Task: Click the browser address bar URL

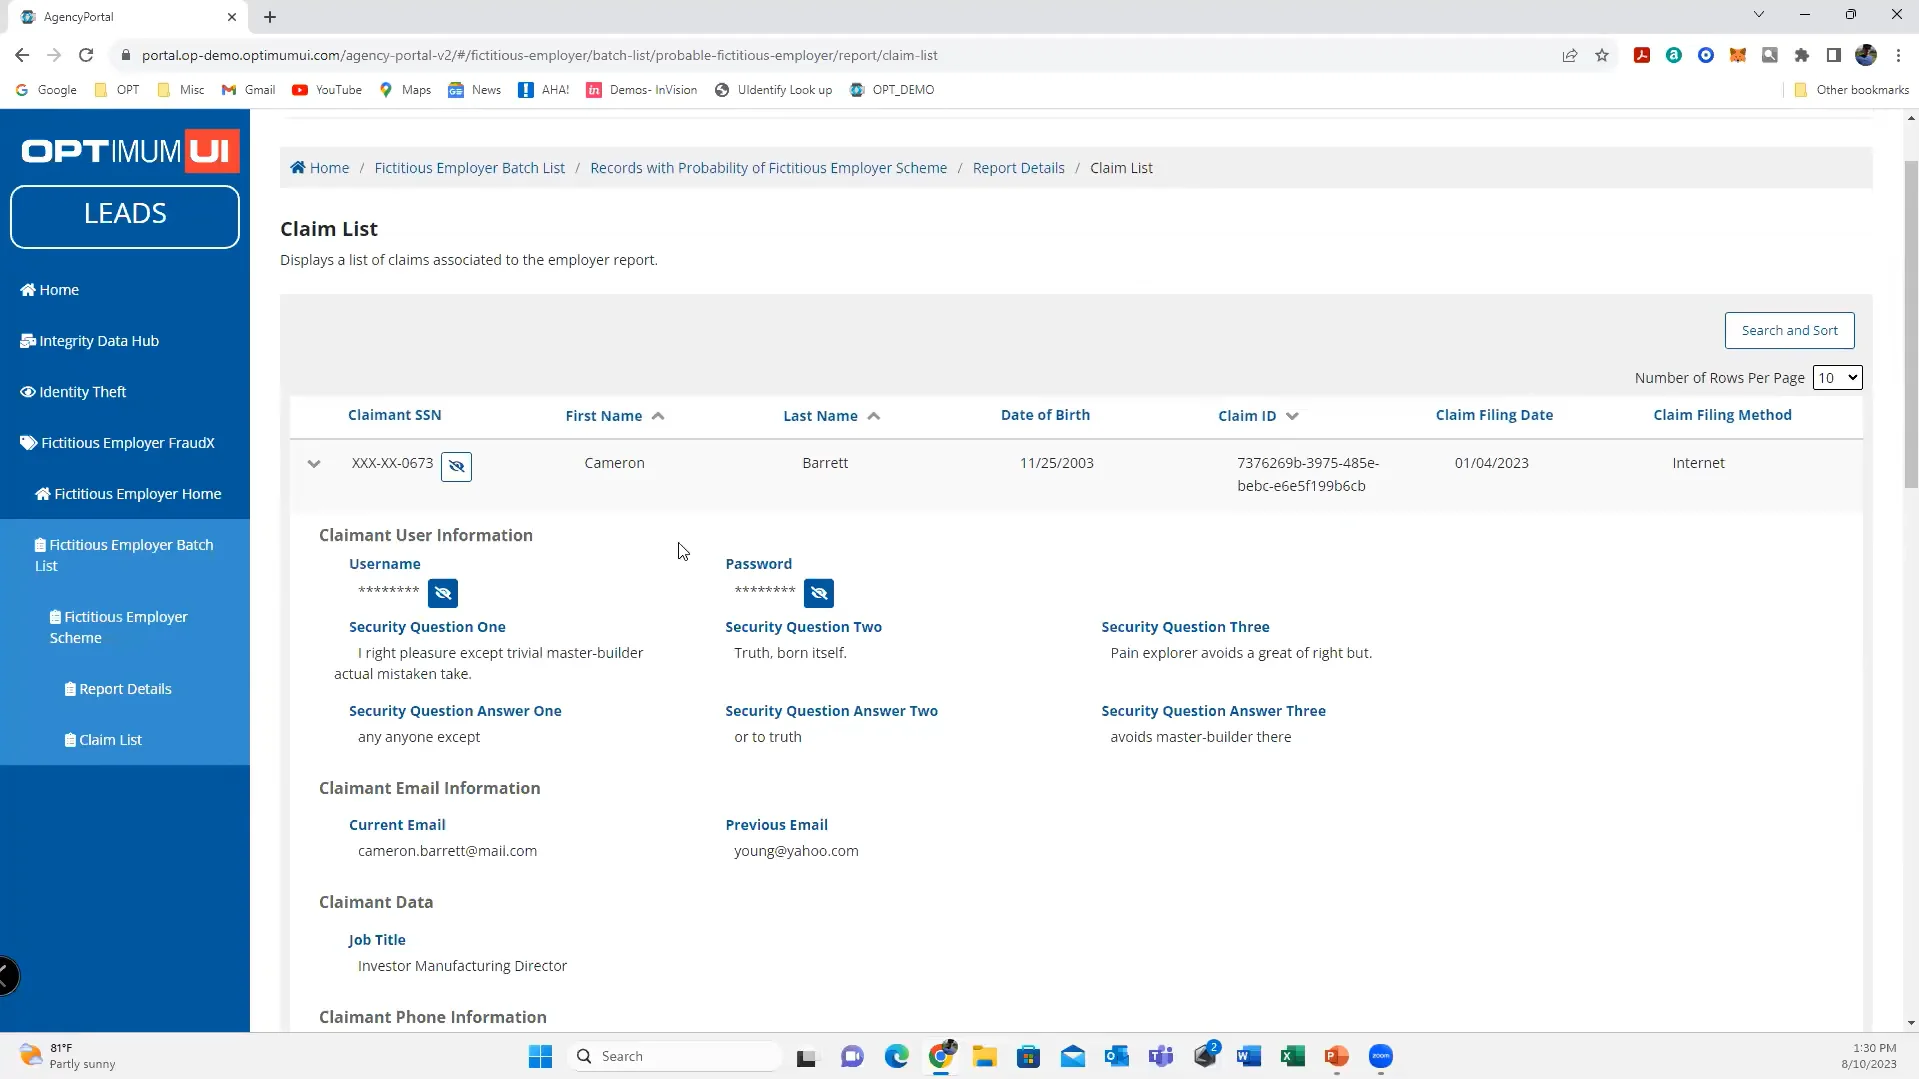Action: (x=540, y=55)
